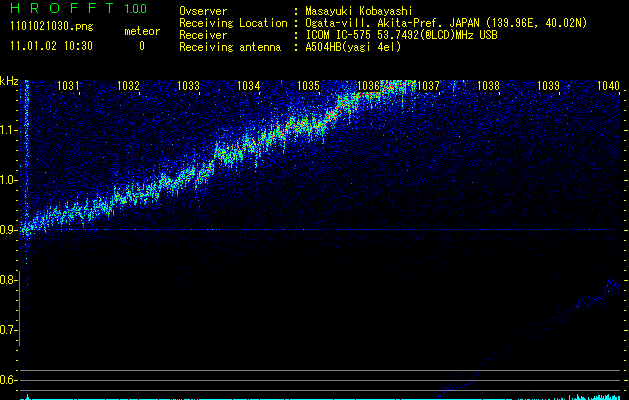Screen dimensions: 629x400
Task: Click time marker 1040
Action: click(x=609, y=85)
